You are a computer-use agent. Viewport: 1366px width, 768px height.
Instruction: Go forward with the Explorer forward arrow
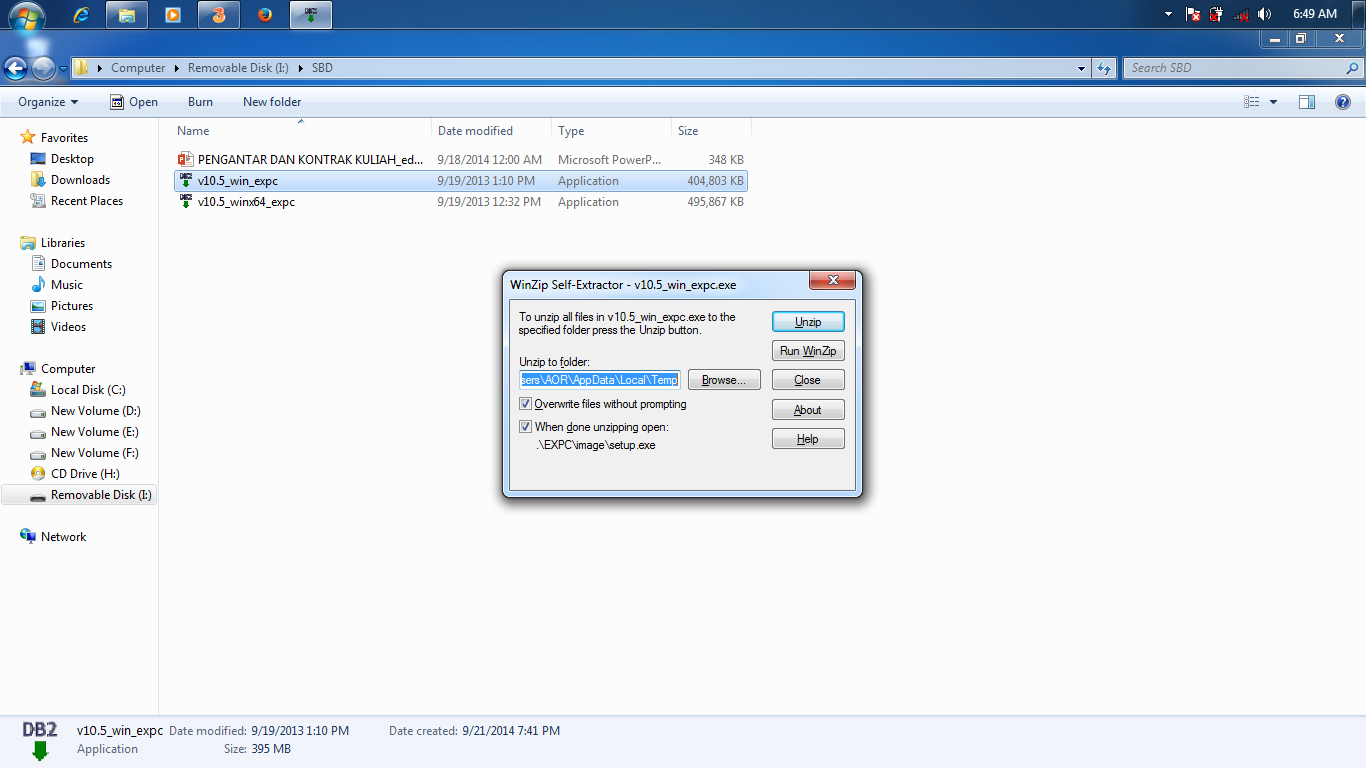pyautogui.click(x=43, y=68)
